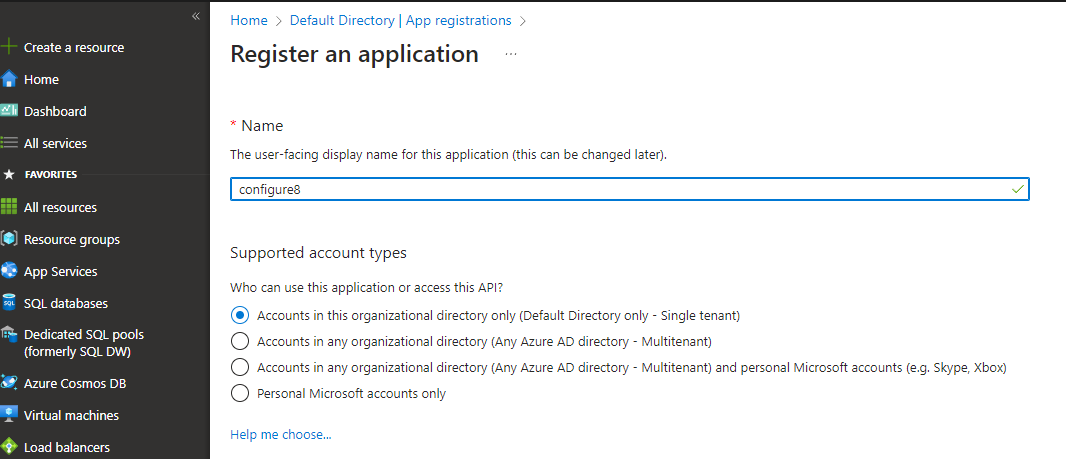Open the ellipsis menu beside Register an application
Image resolution: width=1066 pixels, height=459 pixels.
(511, 54)
